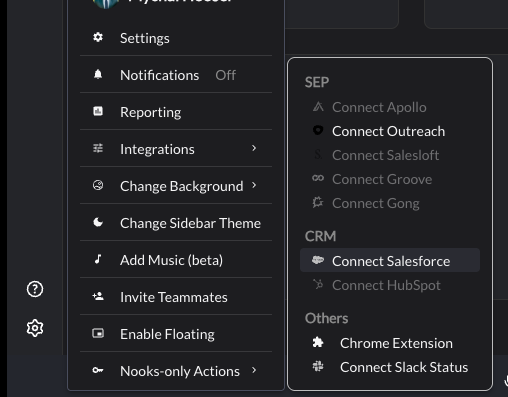Screen dimensions: 508x397
Task: Click the Slack logo icon
Action: pyautogui.click(x=318, y=366)
